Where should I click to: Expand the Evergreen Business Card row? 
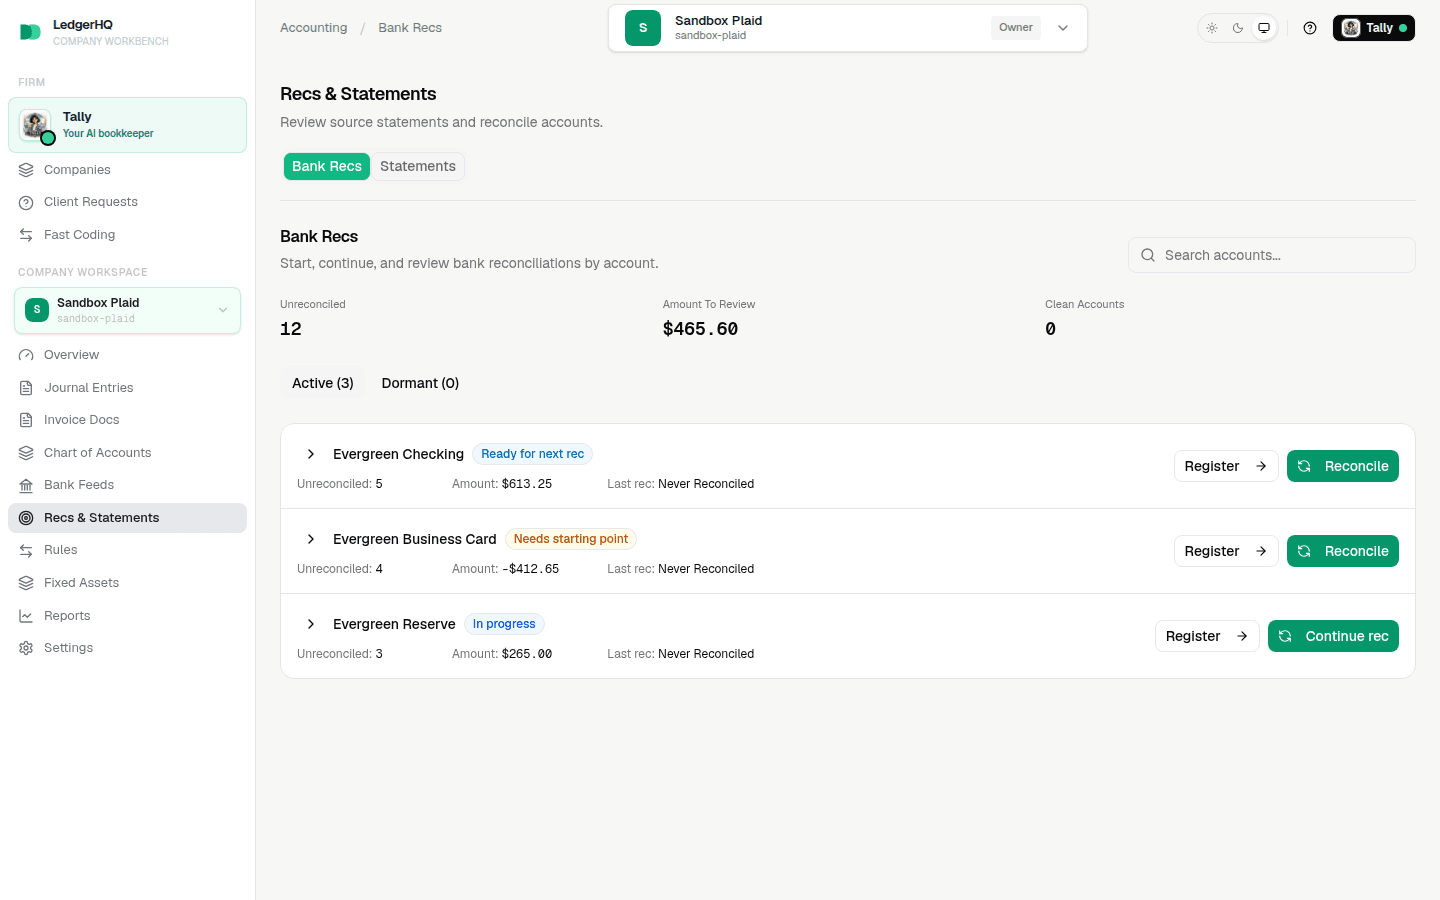click(311, 539)
